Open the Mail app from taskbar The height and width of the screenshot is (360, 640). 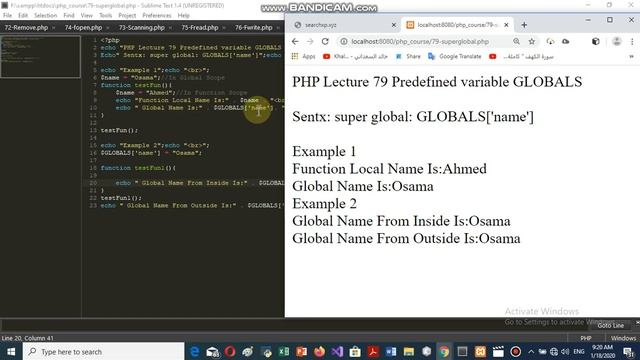[x=213, y=351]
